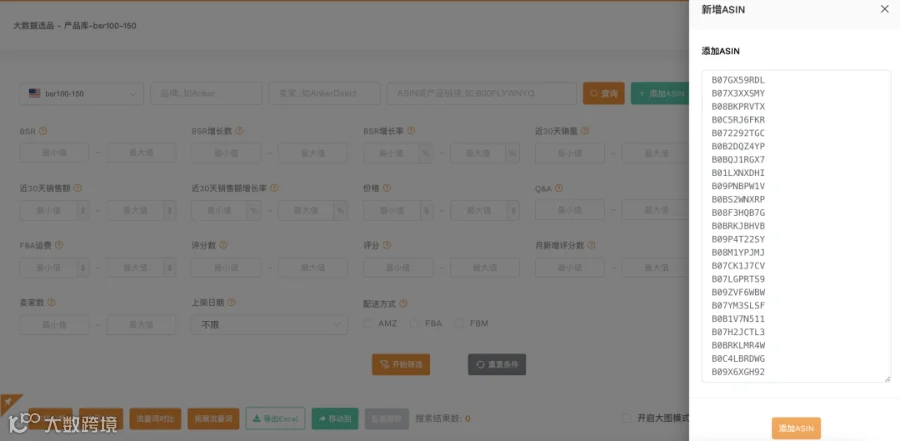Click the help icon next to 近30天销量
Viewport: 900px width, 441px height.
(585, 131)
